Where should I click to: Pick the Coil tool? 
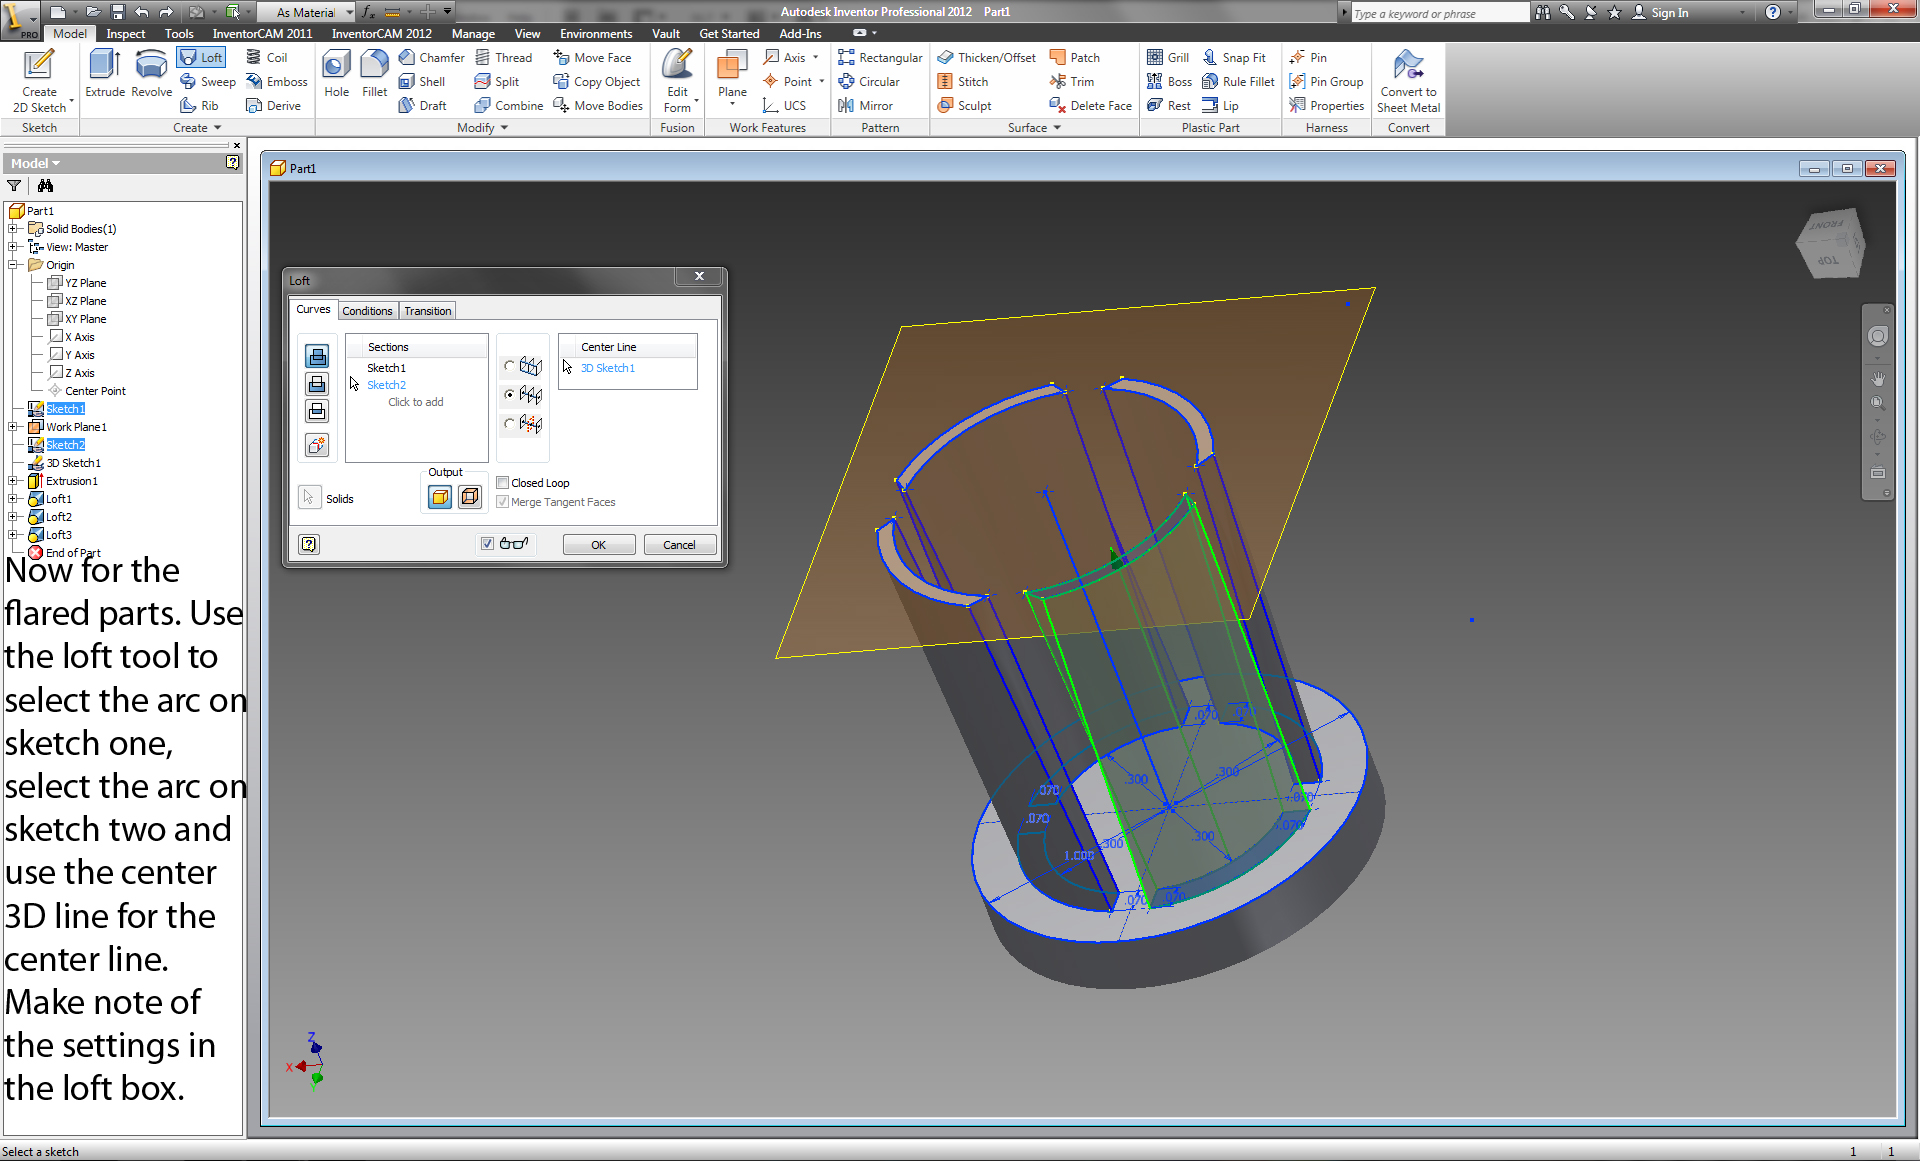pos(267,57)
